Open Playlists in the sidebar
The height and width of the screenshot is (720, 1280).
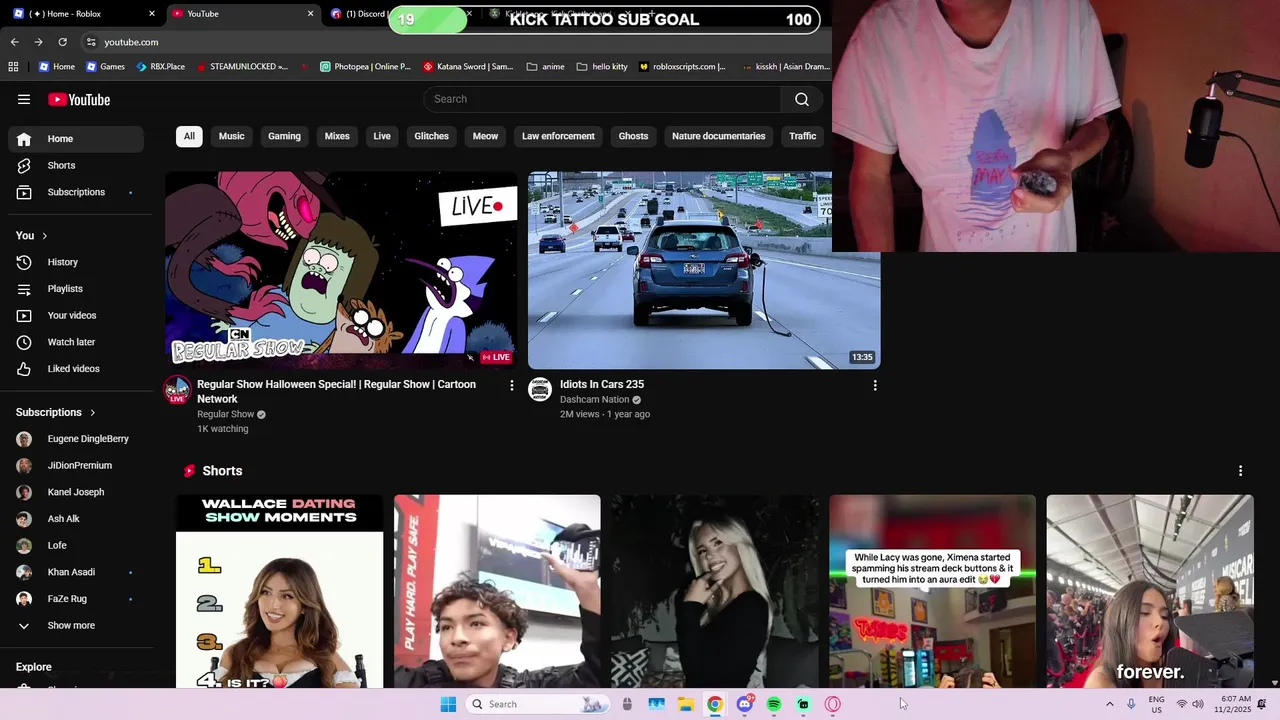(76, 289)
